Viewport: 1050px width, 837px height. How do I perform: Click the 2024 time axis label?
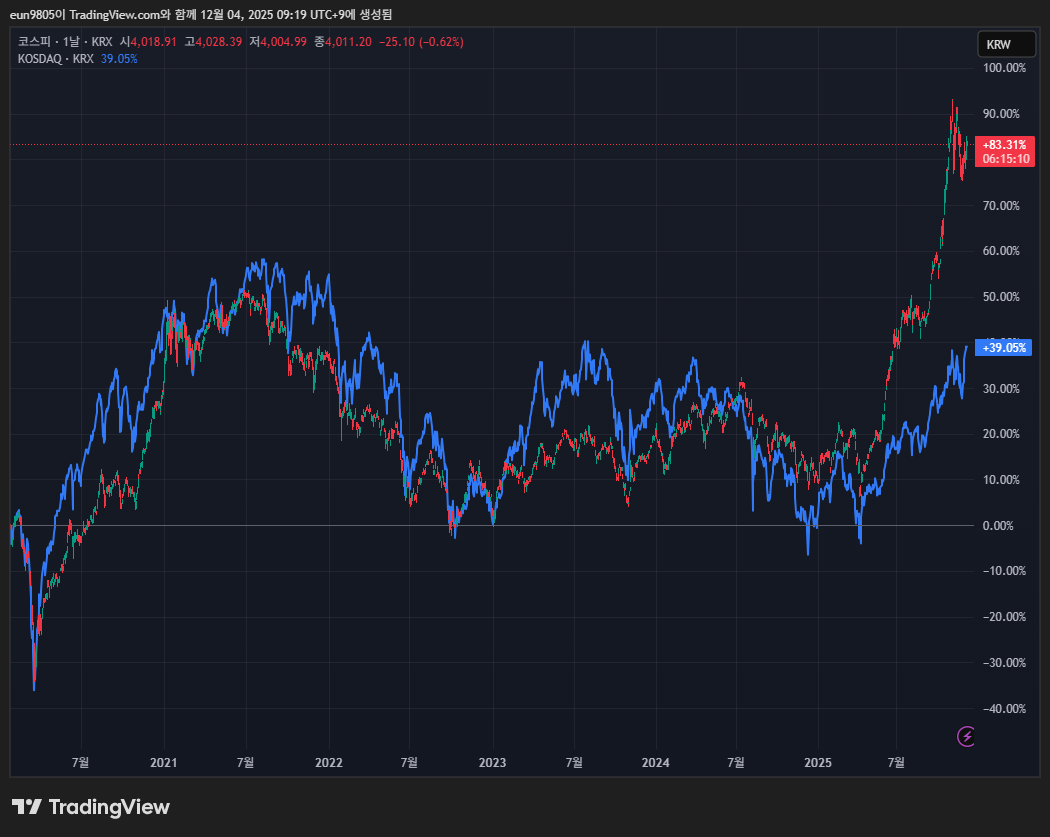(x=655, y=763)
